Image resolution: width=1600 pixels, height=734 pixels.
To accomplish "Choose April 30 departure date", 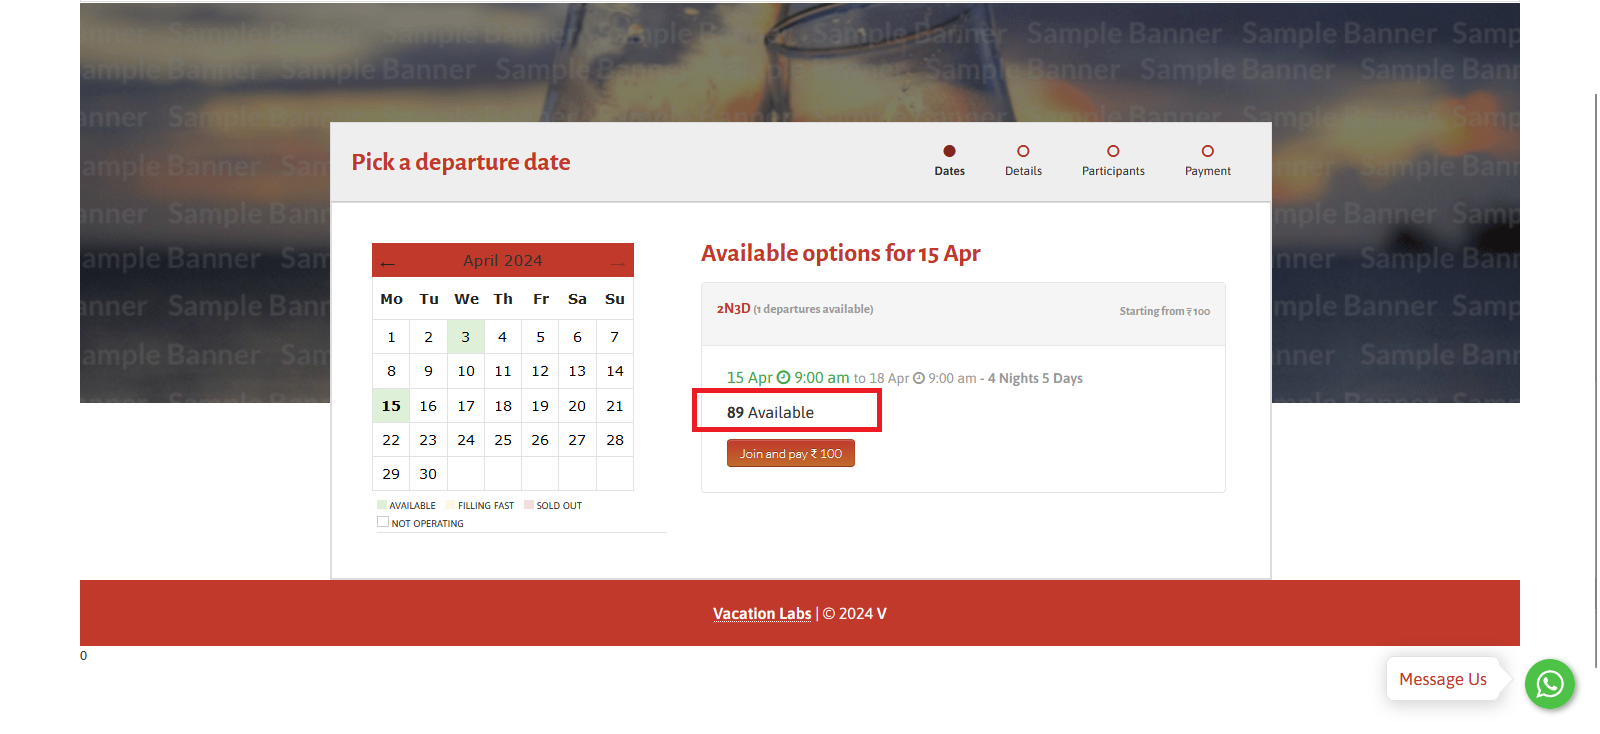I will tap(428, 474).
